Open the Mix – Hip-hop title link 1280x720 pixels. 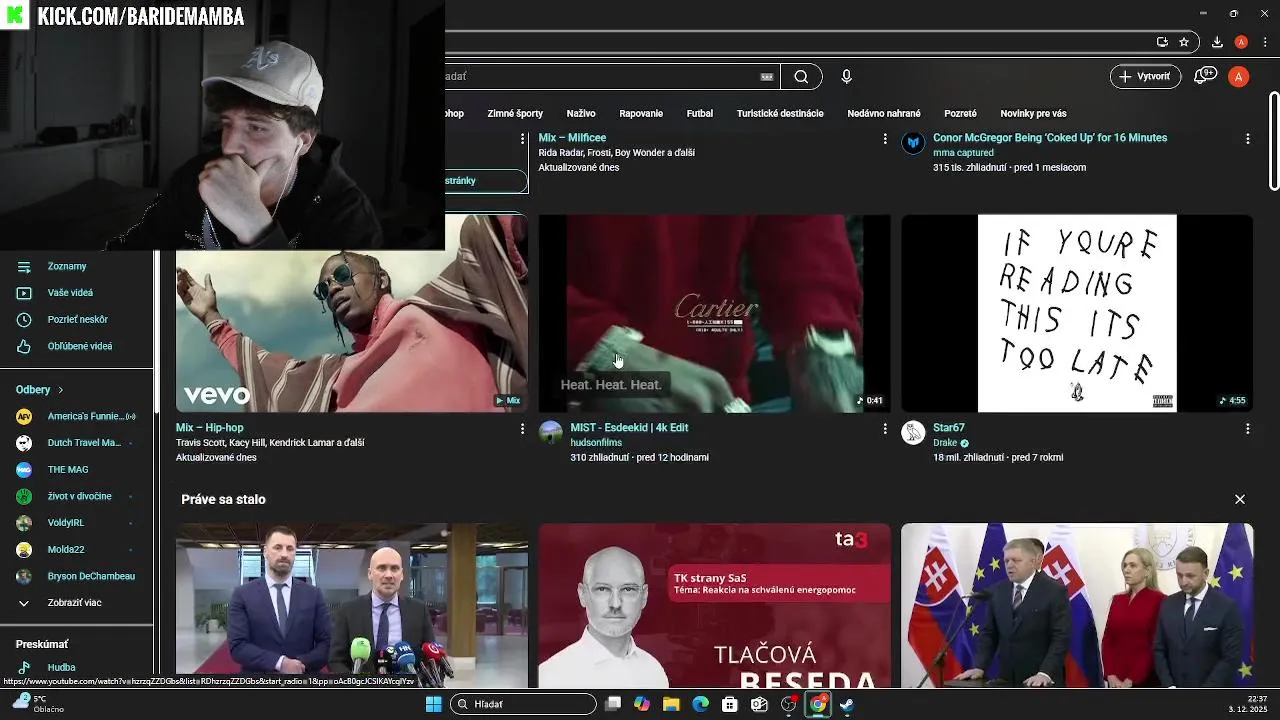tap(210, 428)
